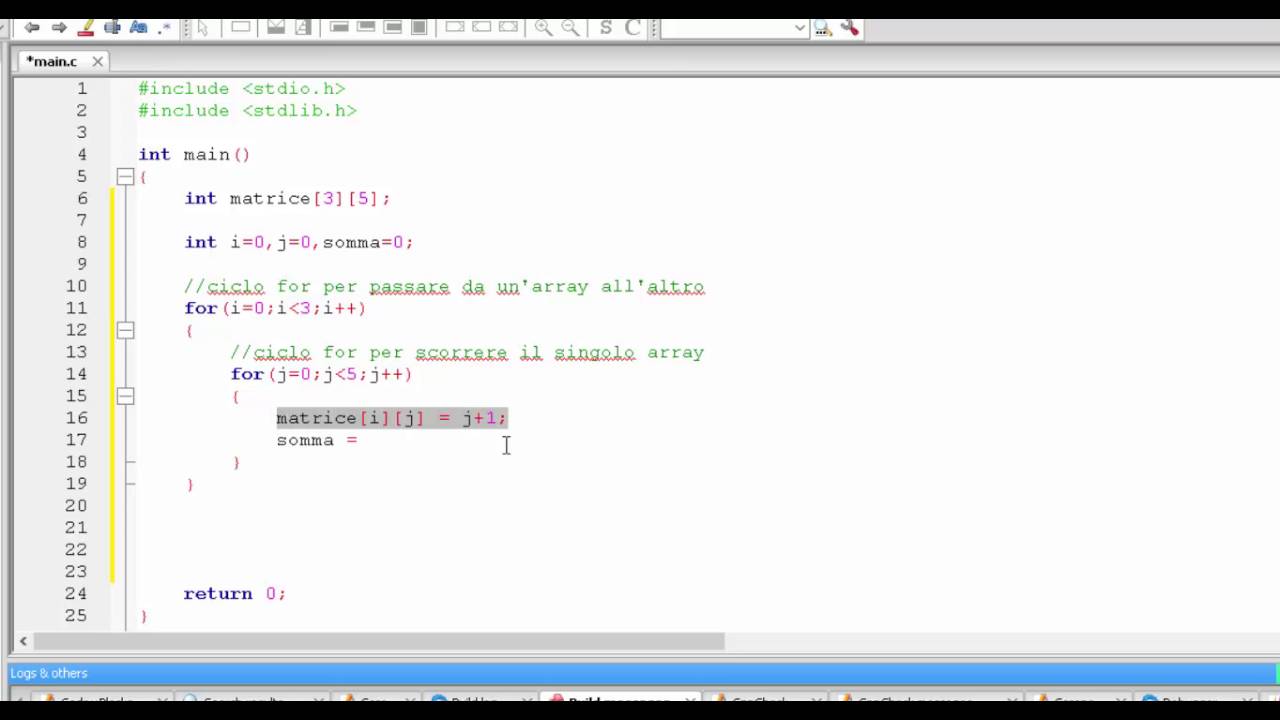Viewport: 1280px width, 720px height.
Task: Click the single rectangle instruction icon
Action: [x=241, y=28]
